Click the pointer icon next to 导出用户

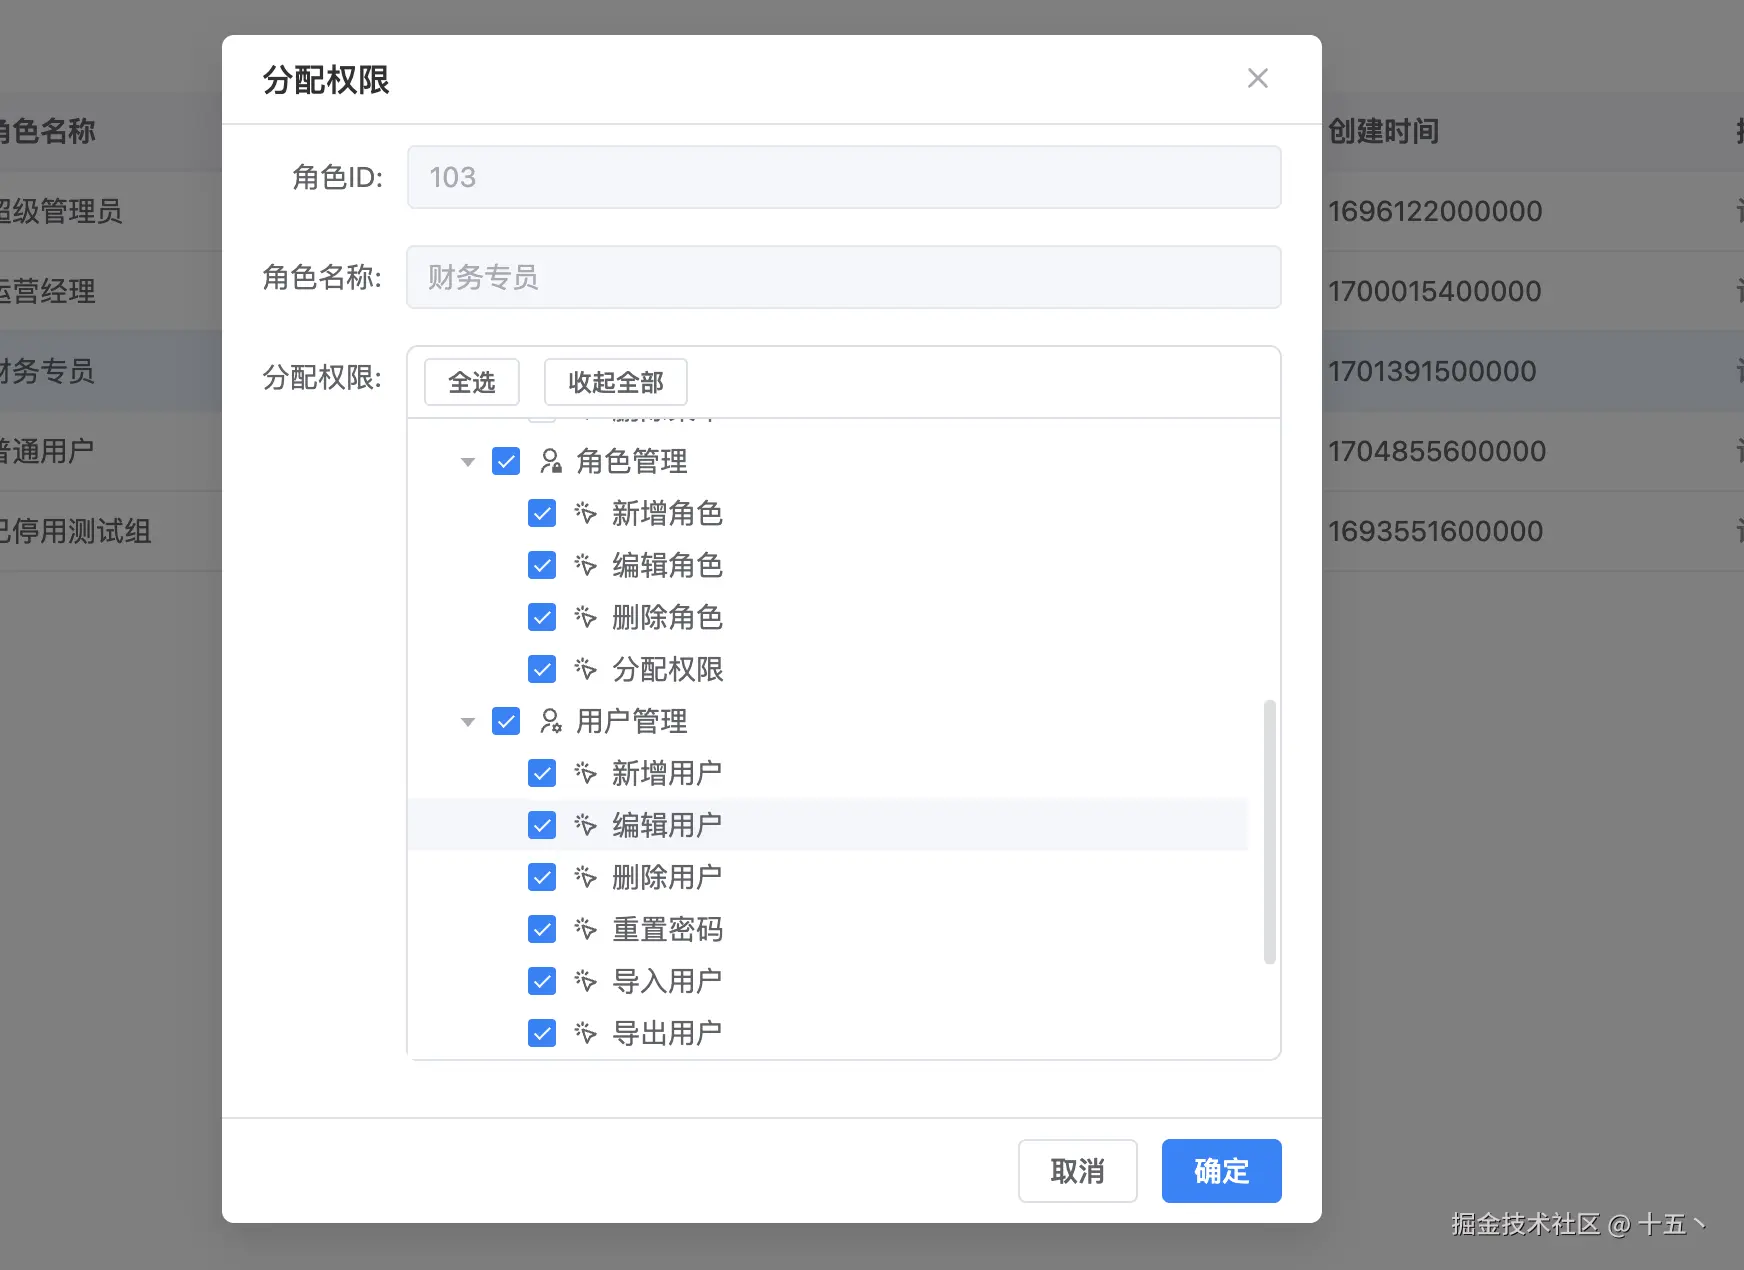coord(585,1033)
